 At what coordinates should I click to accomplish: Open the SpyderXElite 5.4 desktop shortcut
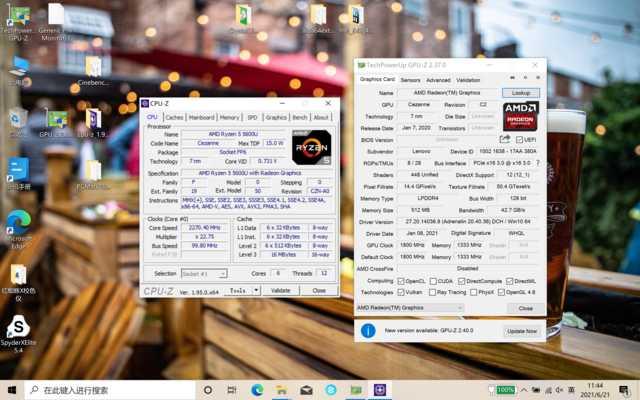click(18, 334)
